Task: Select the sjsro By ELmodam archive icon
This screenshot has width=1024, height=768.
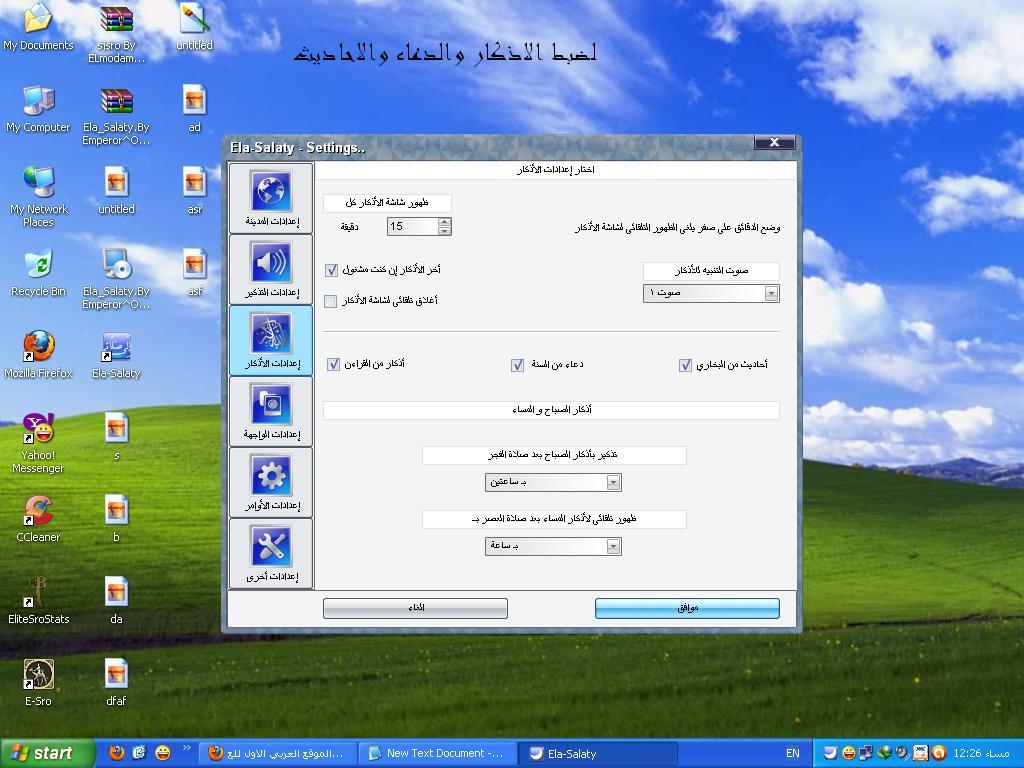Action: (116, 34)
